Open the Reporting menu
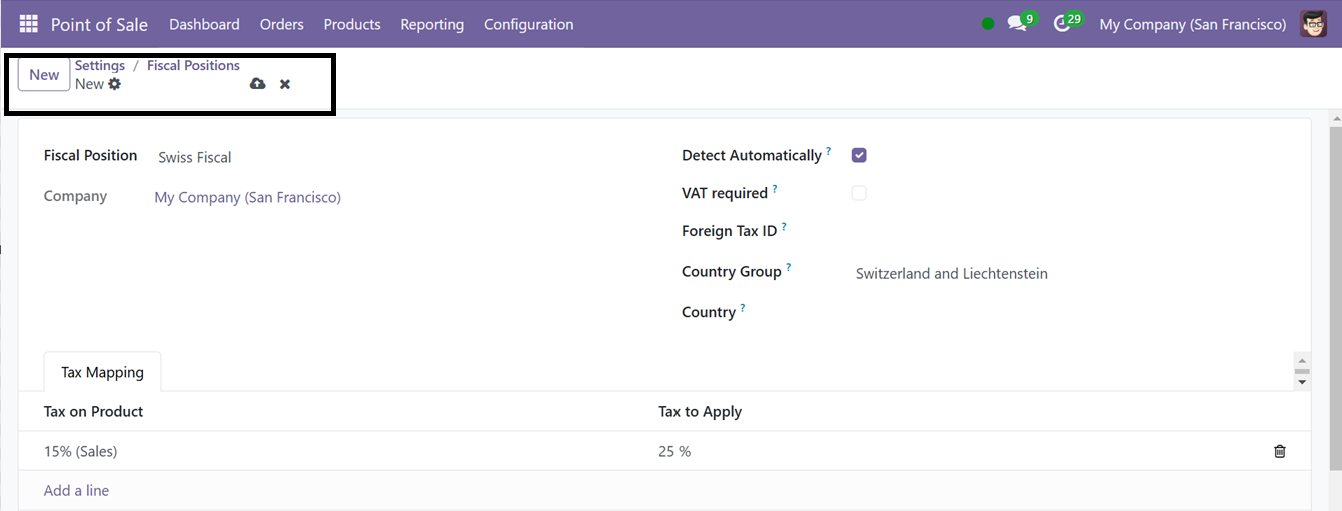 [x=432, y=24]
